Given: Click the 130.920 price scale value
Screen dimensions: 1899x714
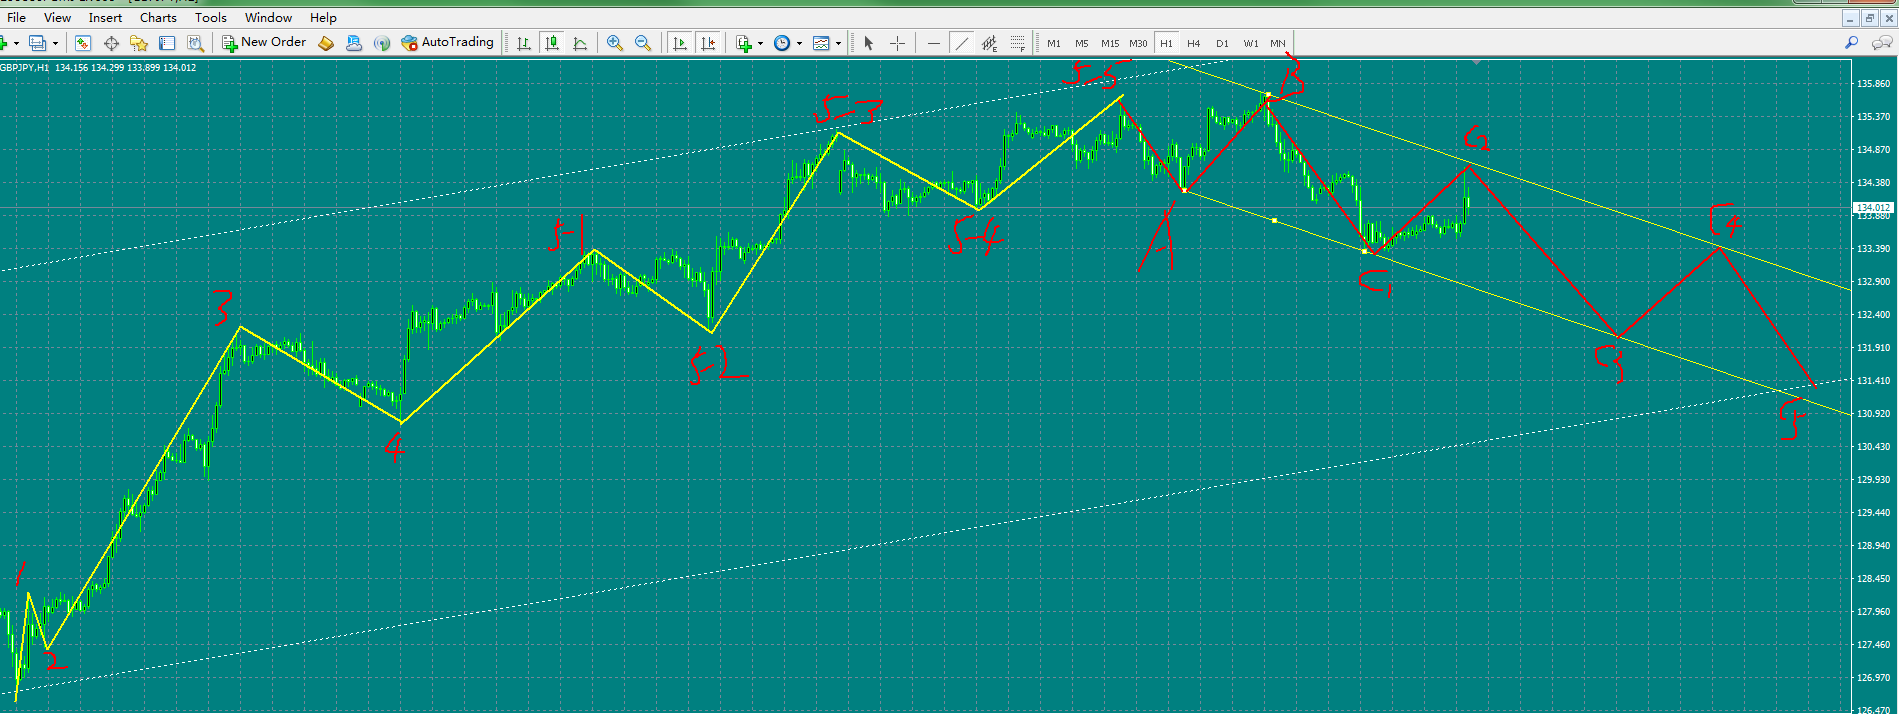Looking at the screenshot, I should 1873,414.
